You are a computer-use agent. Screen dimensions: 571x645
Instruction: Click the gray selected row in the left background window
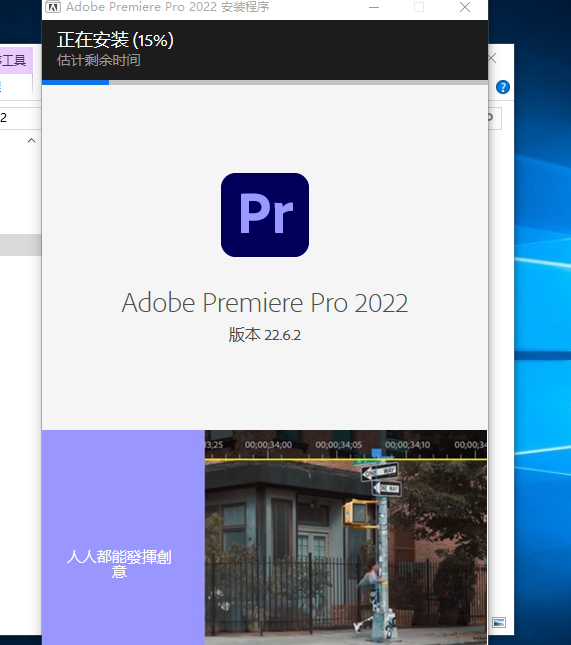tap(21, 245)
